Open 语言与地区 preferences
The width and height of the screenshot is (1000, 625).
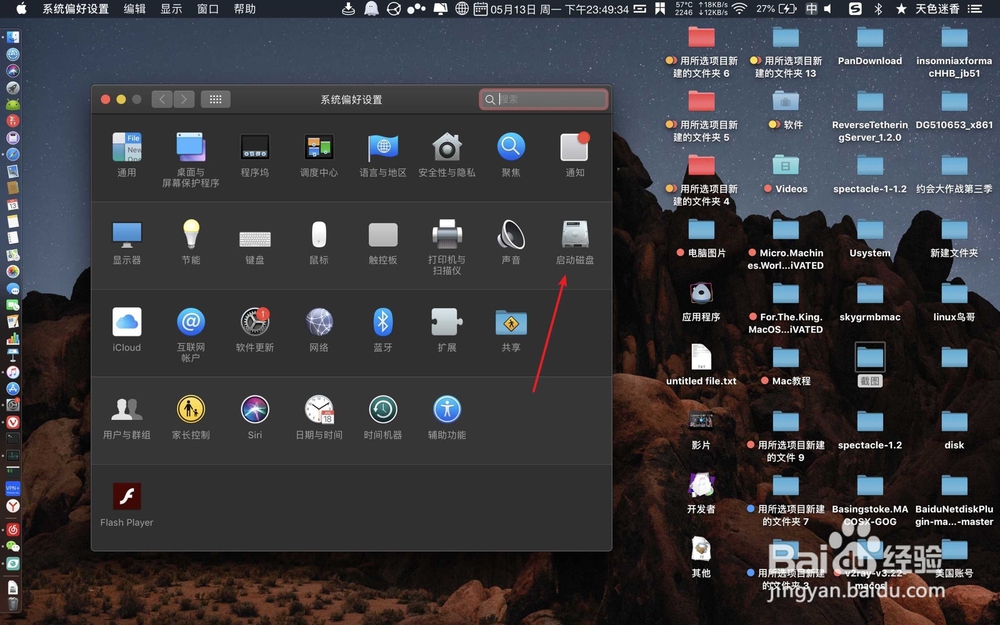[383, 147]
